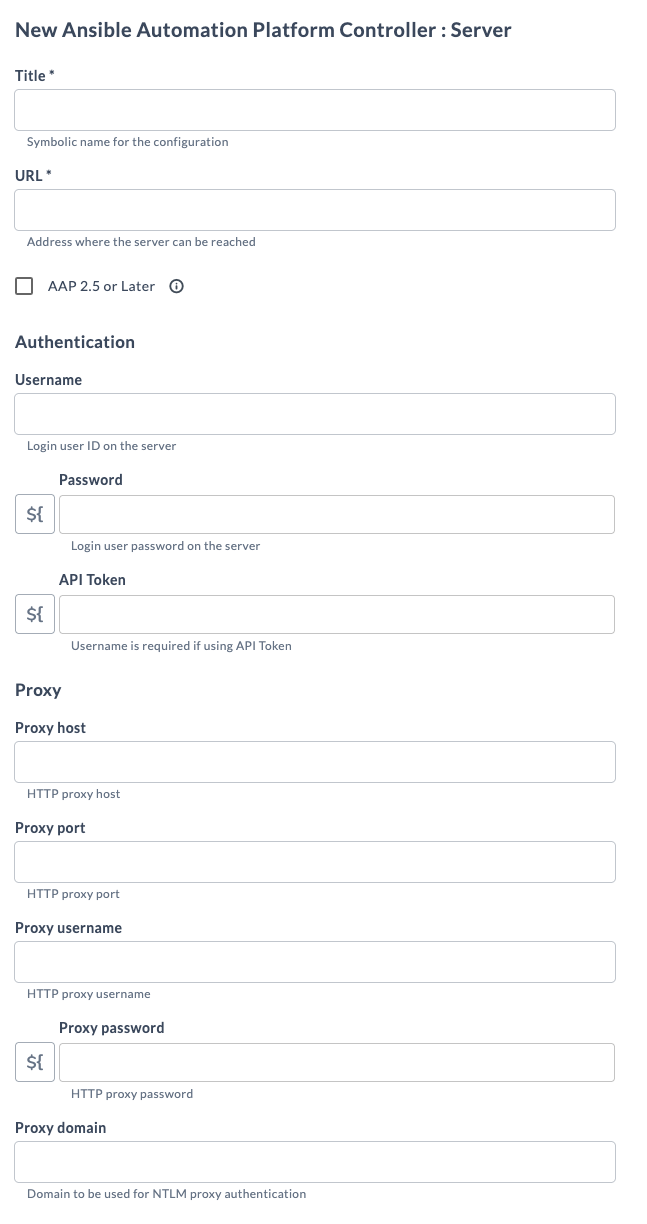Select the Proxy domain text box
Screen dimensions: 647x1224
click(315, 1162)
